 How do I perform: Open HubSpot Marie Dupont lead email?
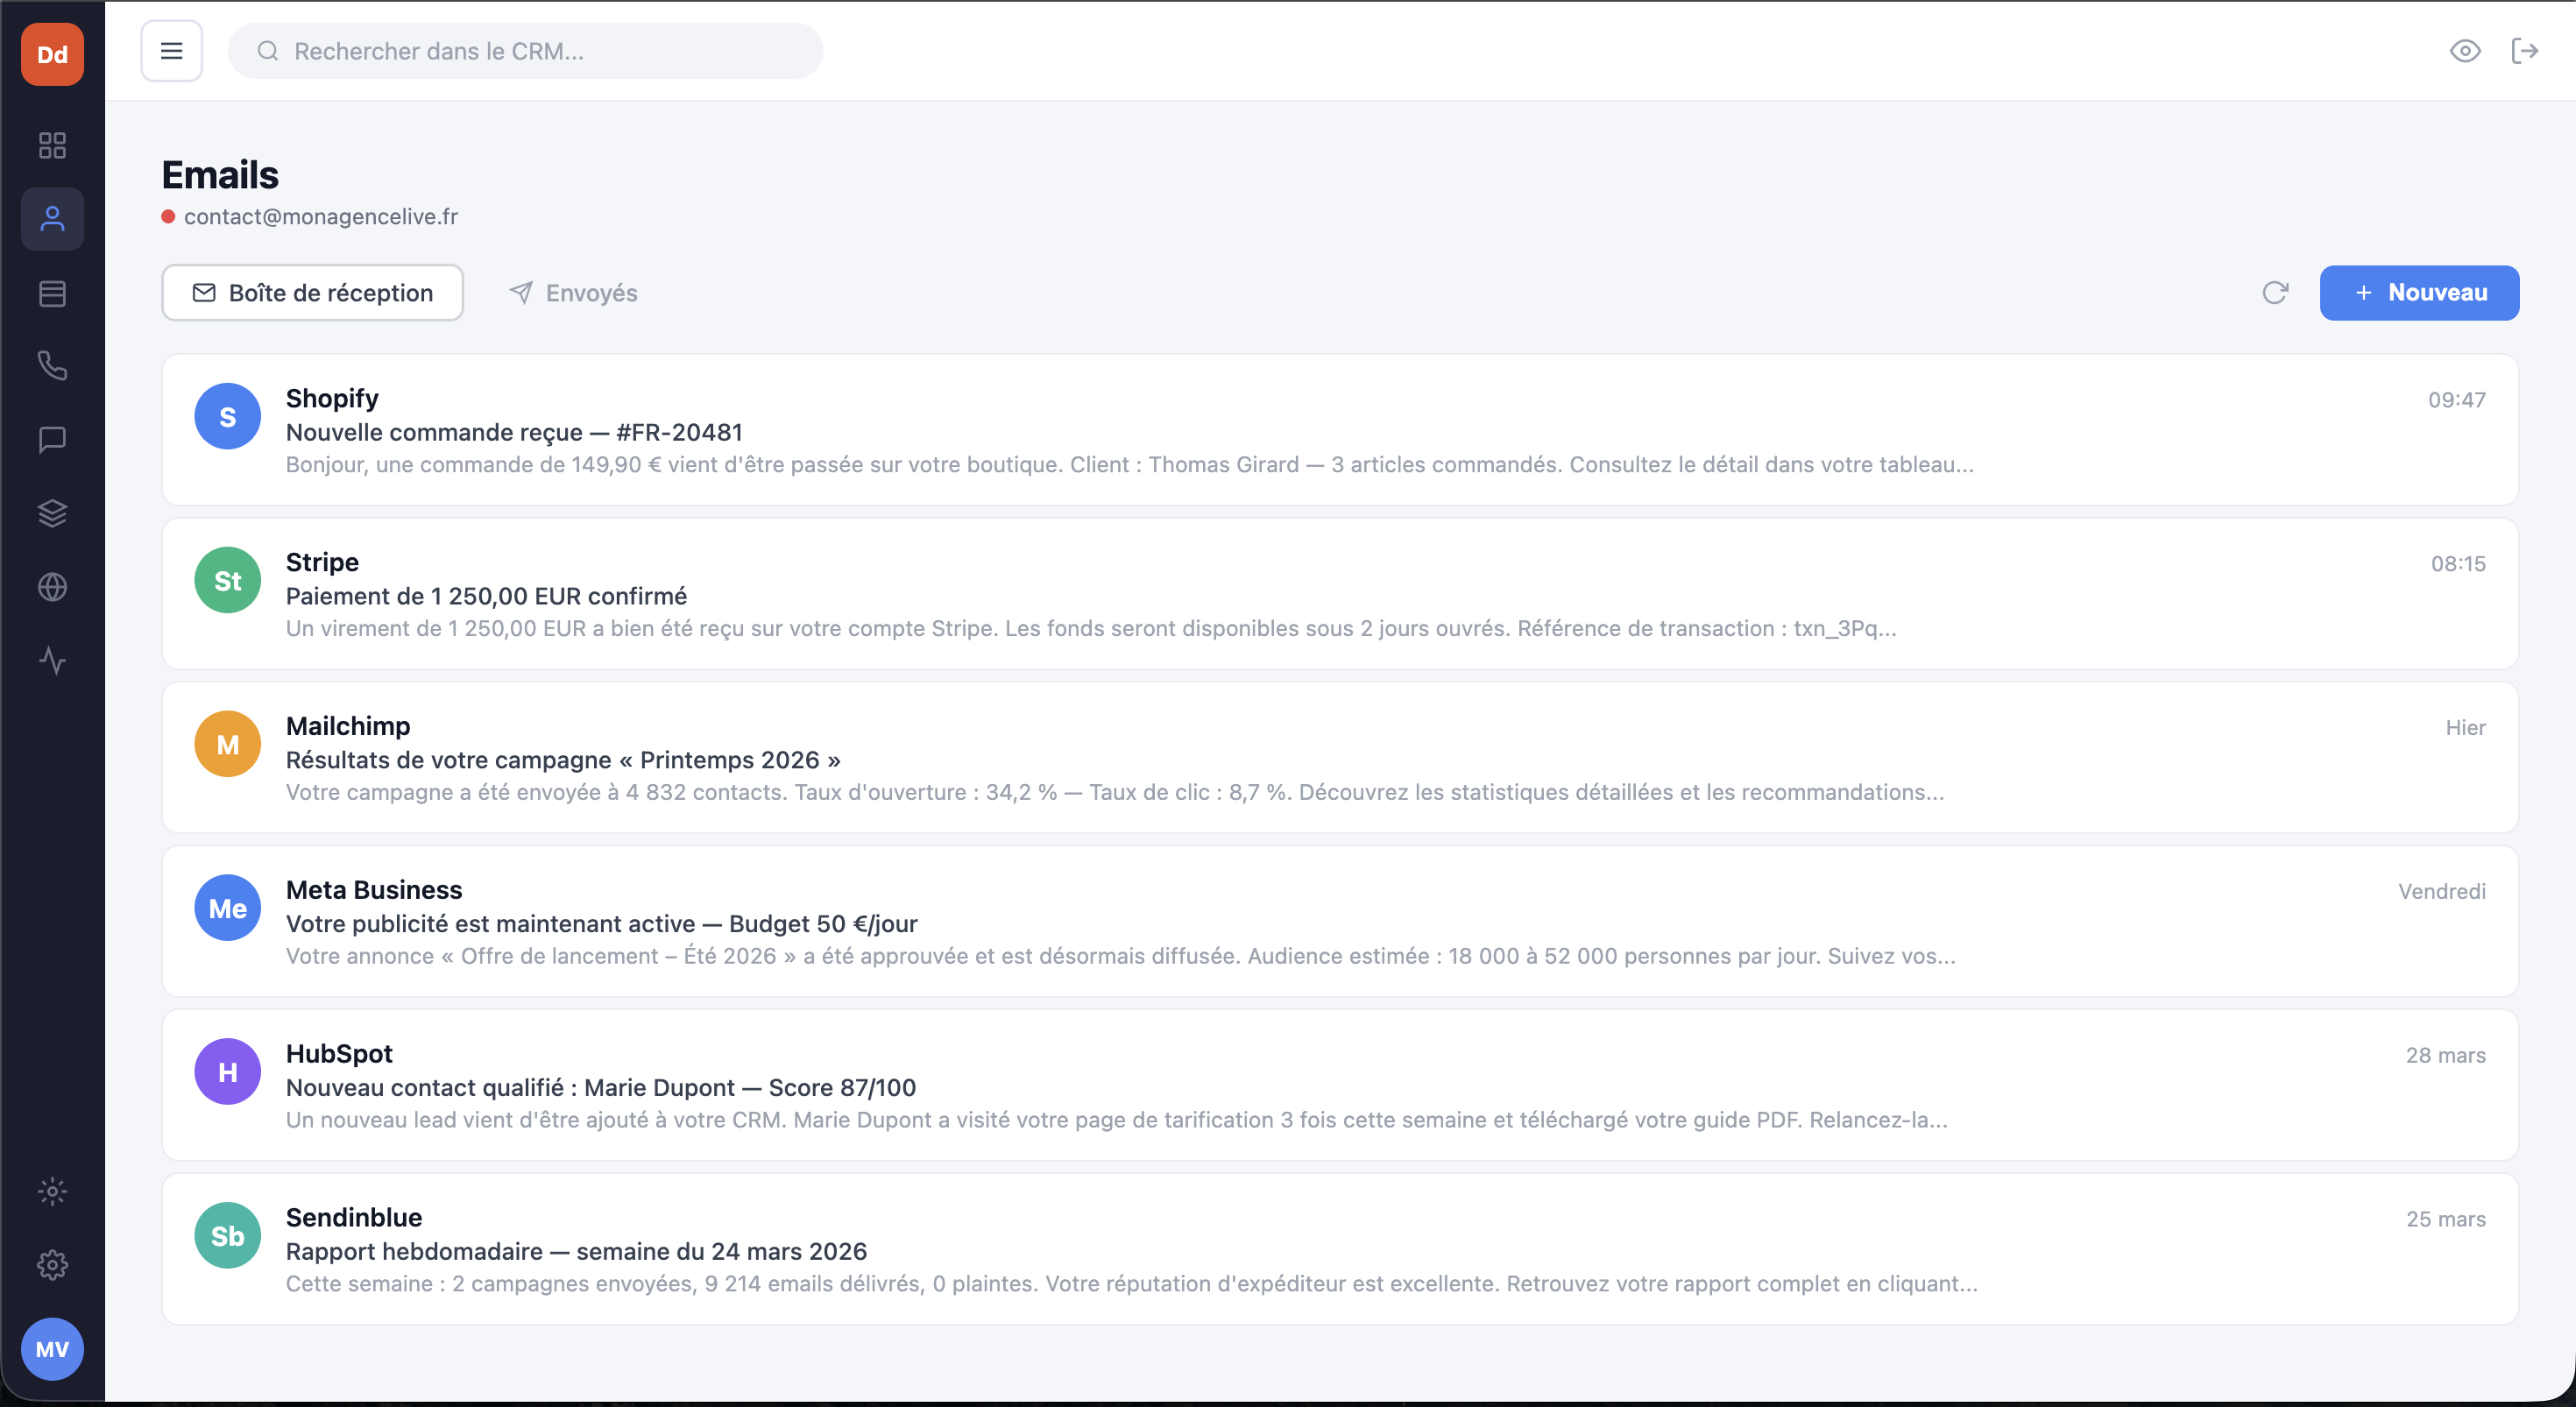pyautogui.click(x=1340, y=1086)
